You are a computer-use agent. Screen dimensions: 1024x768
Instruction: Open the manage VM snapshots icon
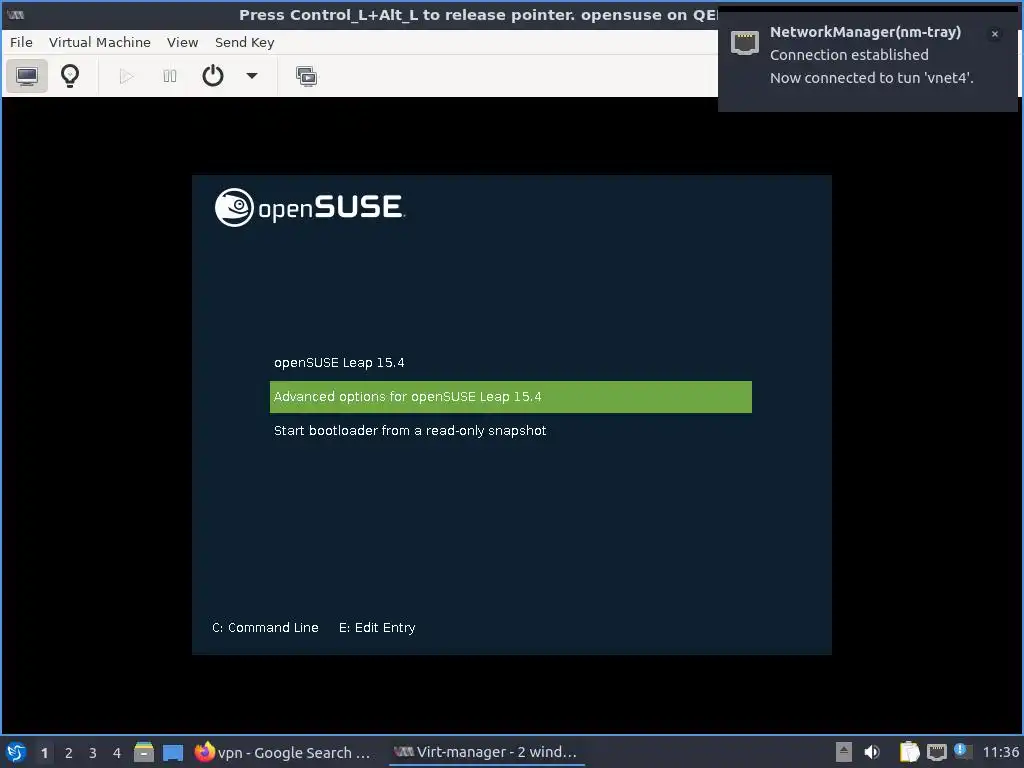306,76
